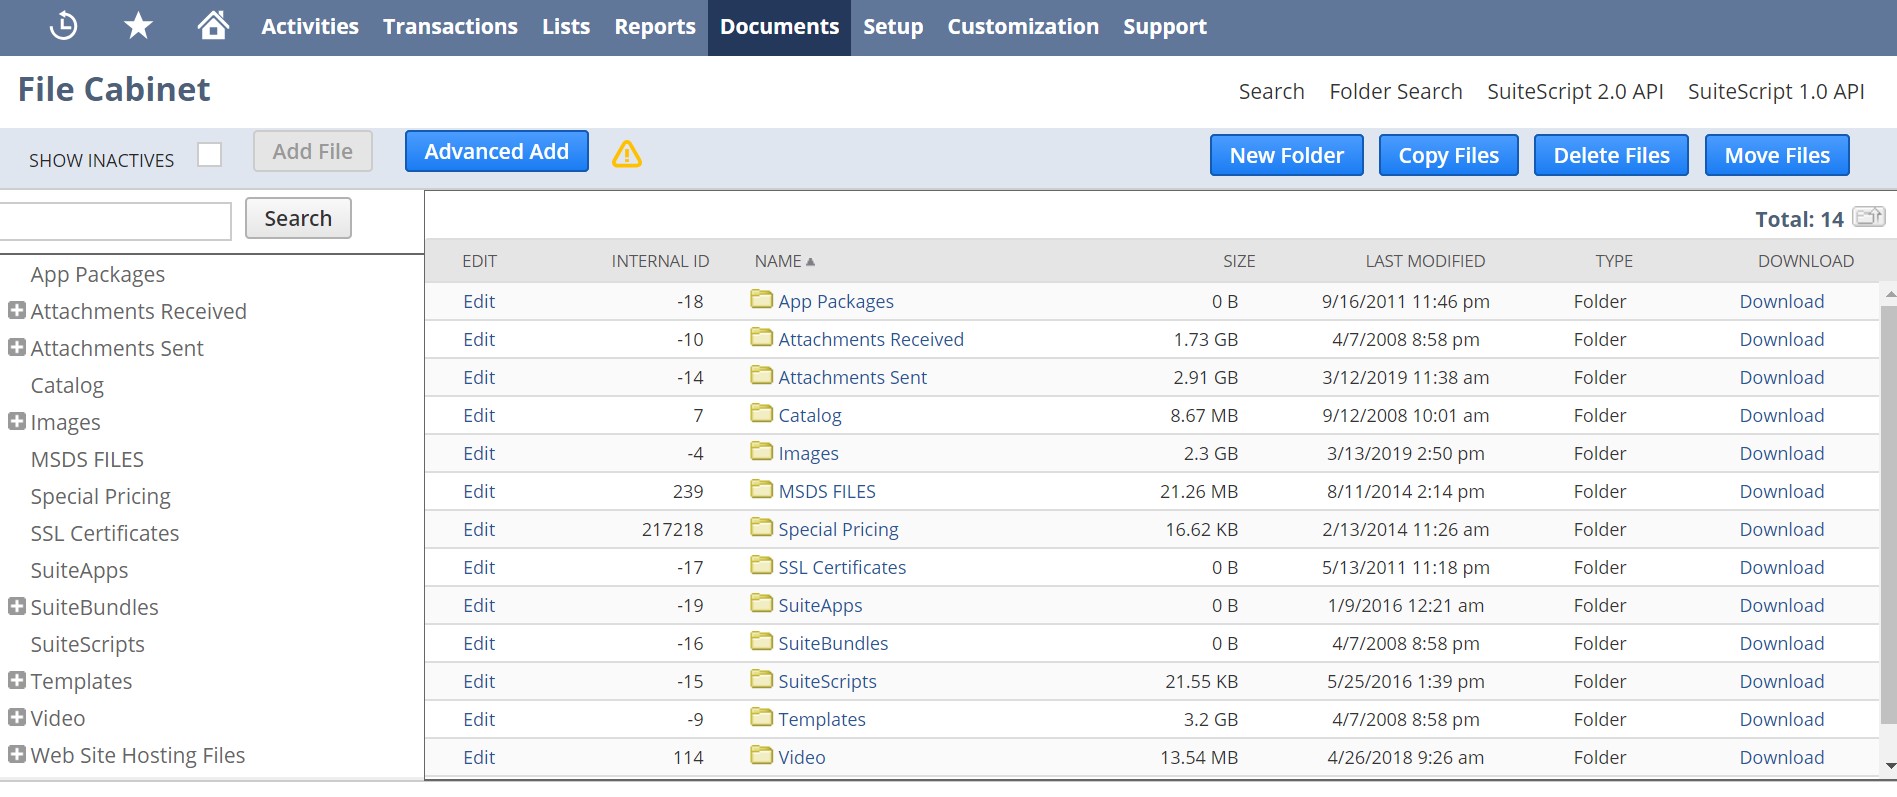The image size is (1897, 797).
Task: Click the Video folder icon in list
Action: [762, 756]
